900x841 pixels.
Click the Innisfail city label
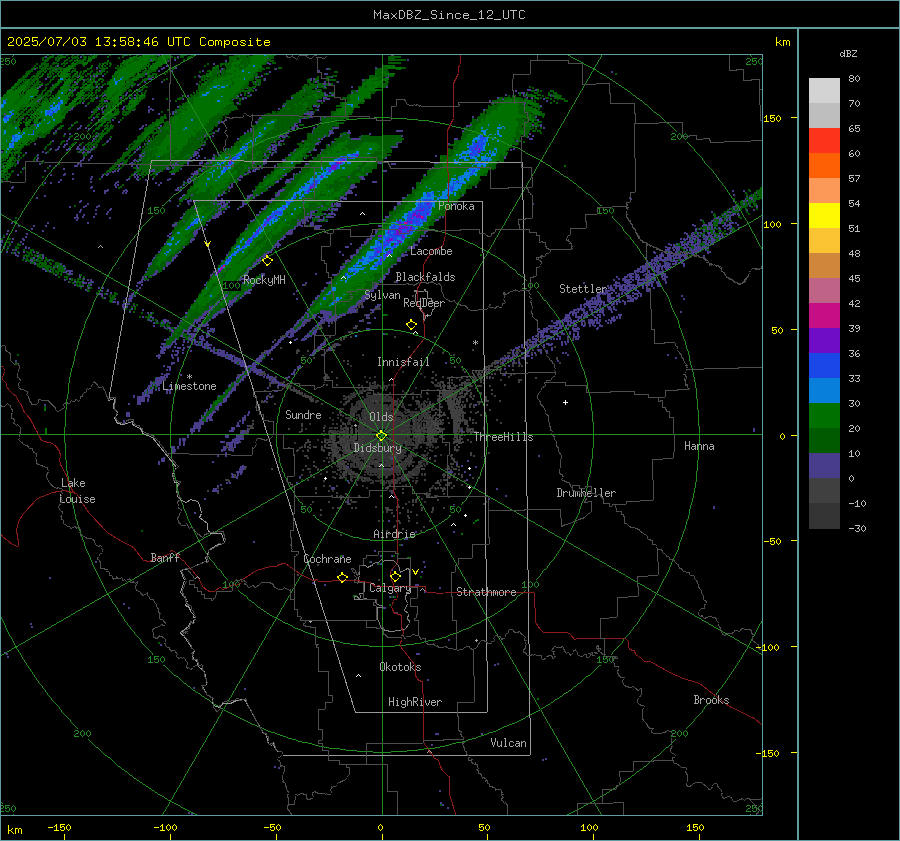pos(403,362)
